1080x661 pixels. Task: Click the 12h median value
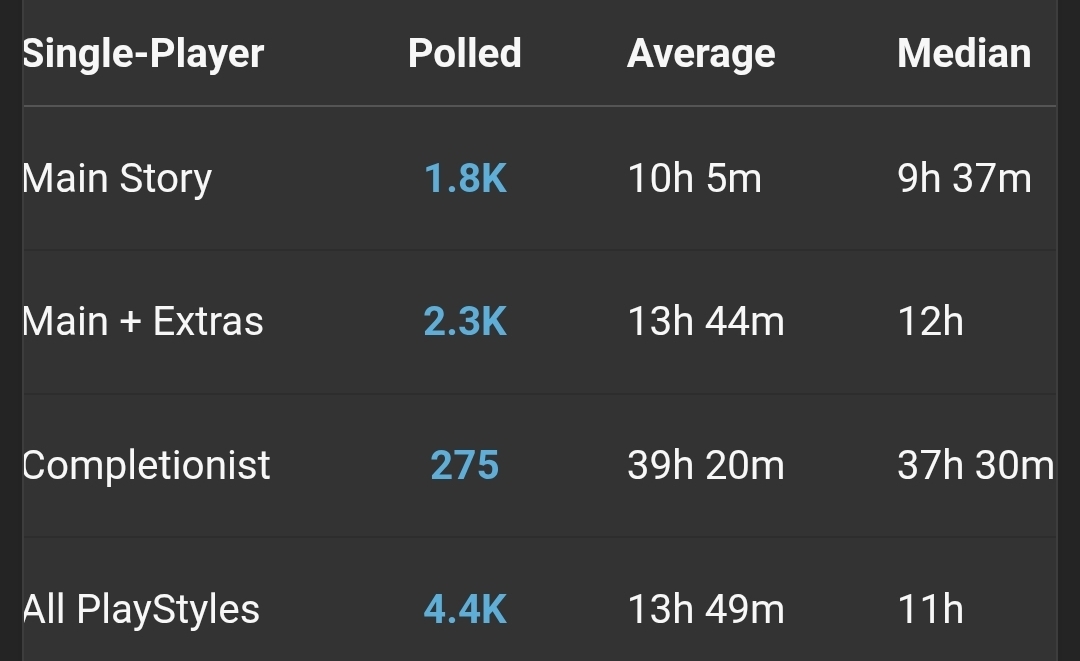tap(930, 322)
